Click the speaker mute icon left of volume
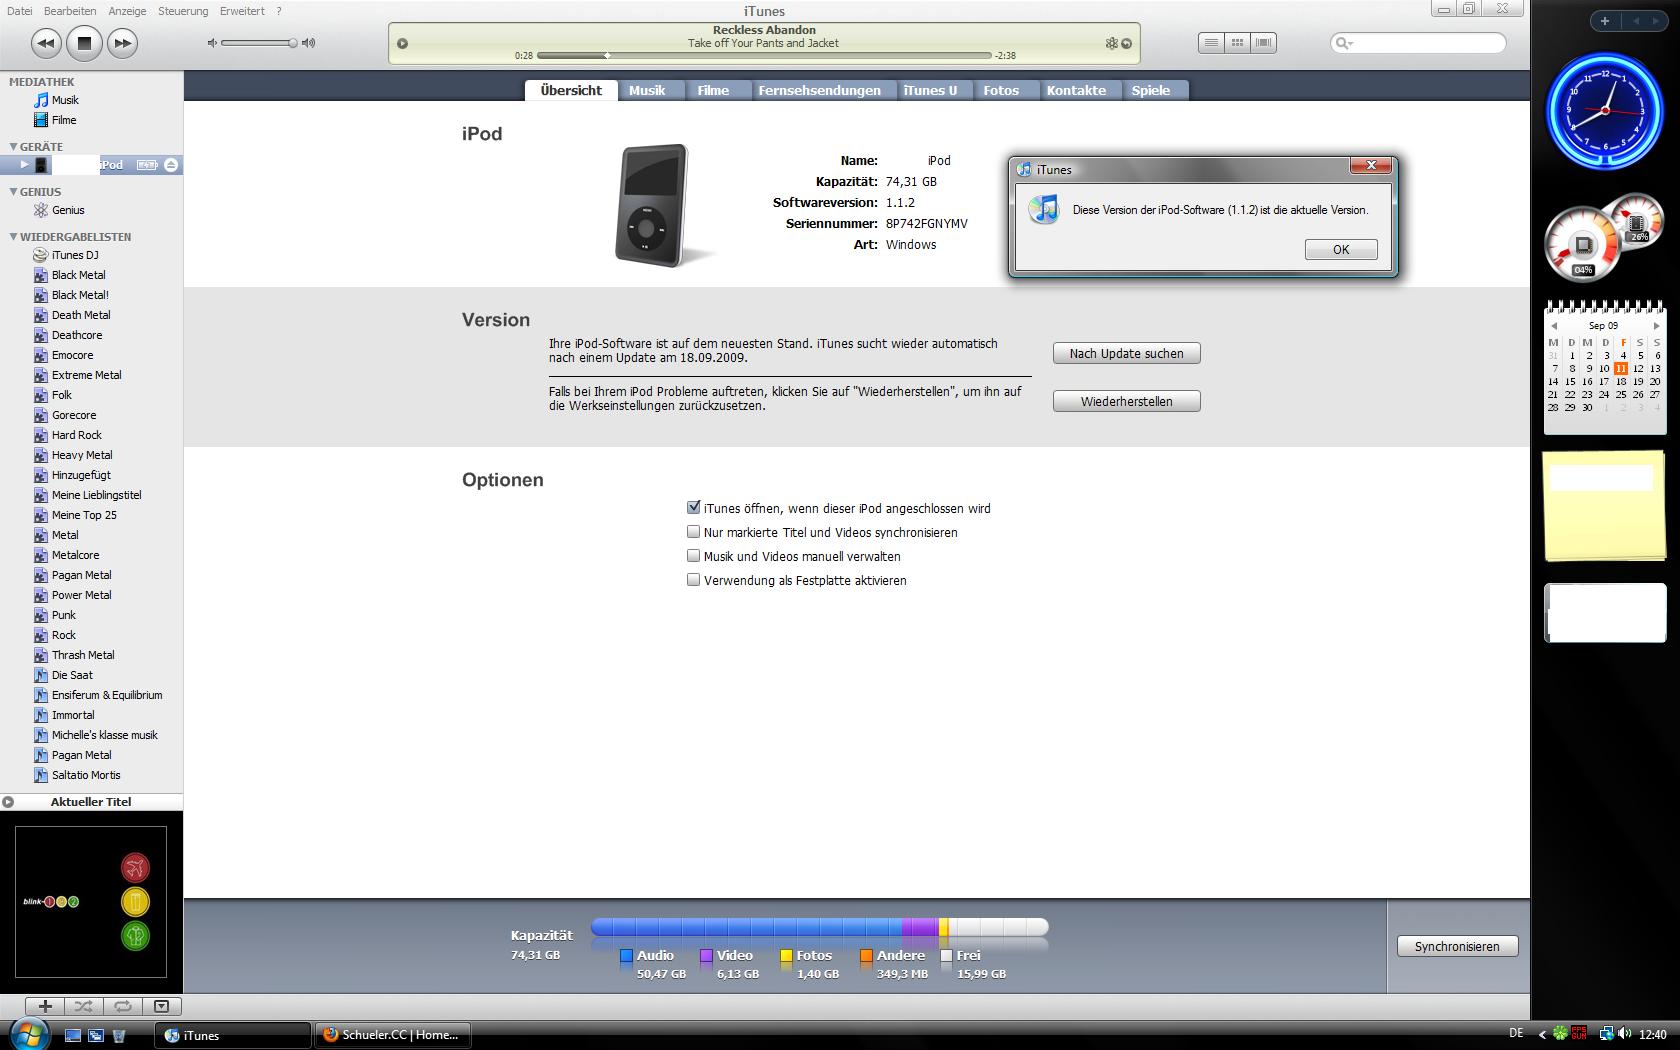 212,43
